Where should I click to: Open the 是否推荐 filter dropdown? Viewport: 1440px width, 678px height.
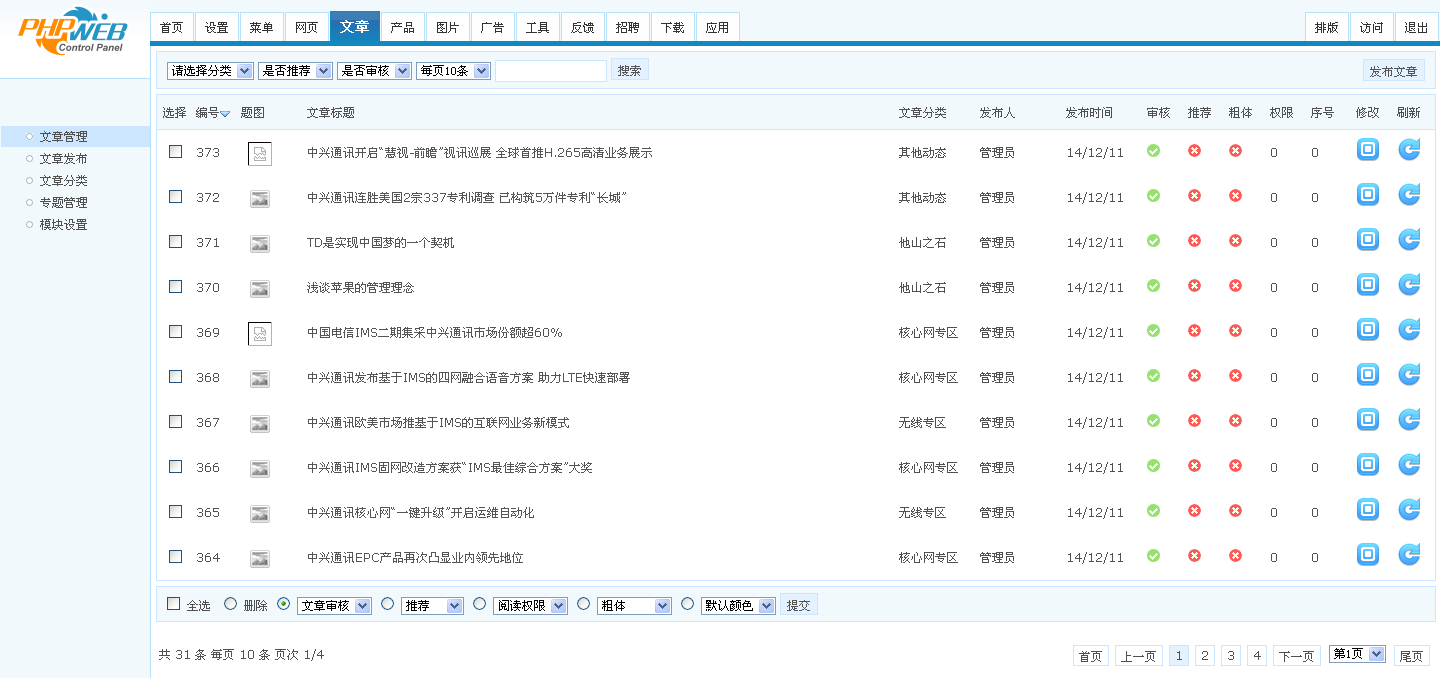pyautogui.click(x=295, y=71)
